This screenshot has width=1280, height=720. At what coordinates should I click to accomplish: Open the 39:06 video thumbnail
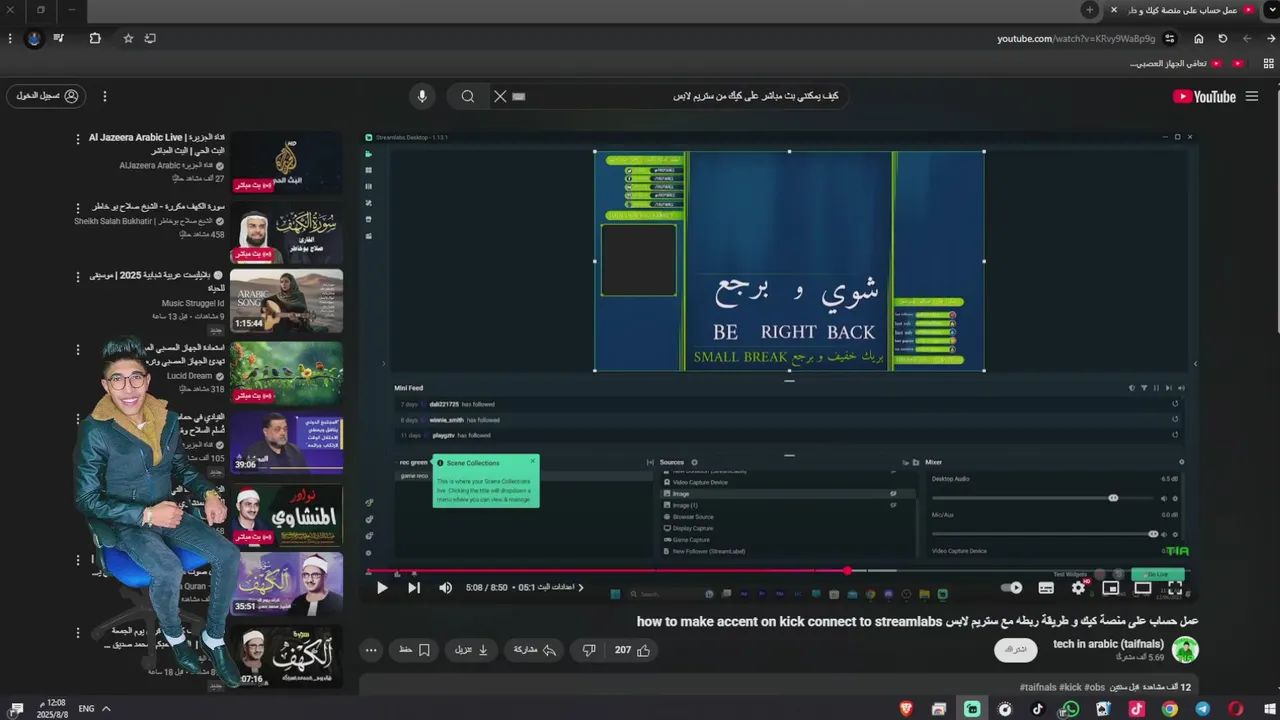click(286, 443)
